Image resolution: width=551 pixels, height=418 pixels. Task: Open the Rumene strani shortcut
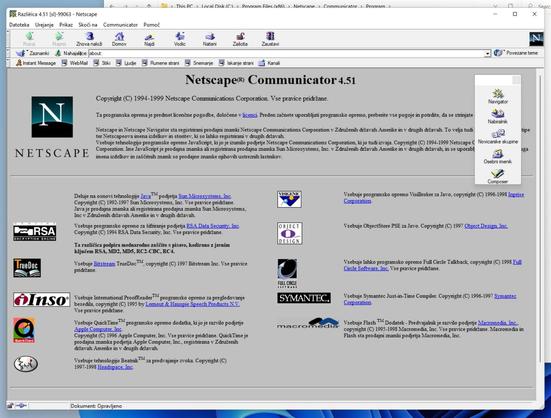click(x=161, y=63)
